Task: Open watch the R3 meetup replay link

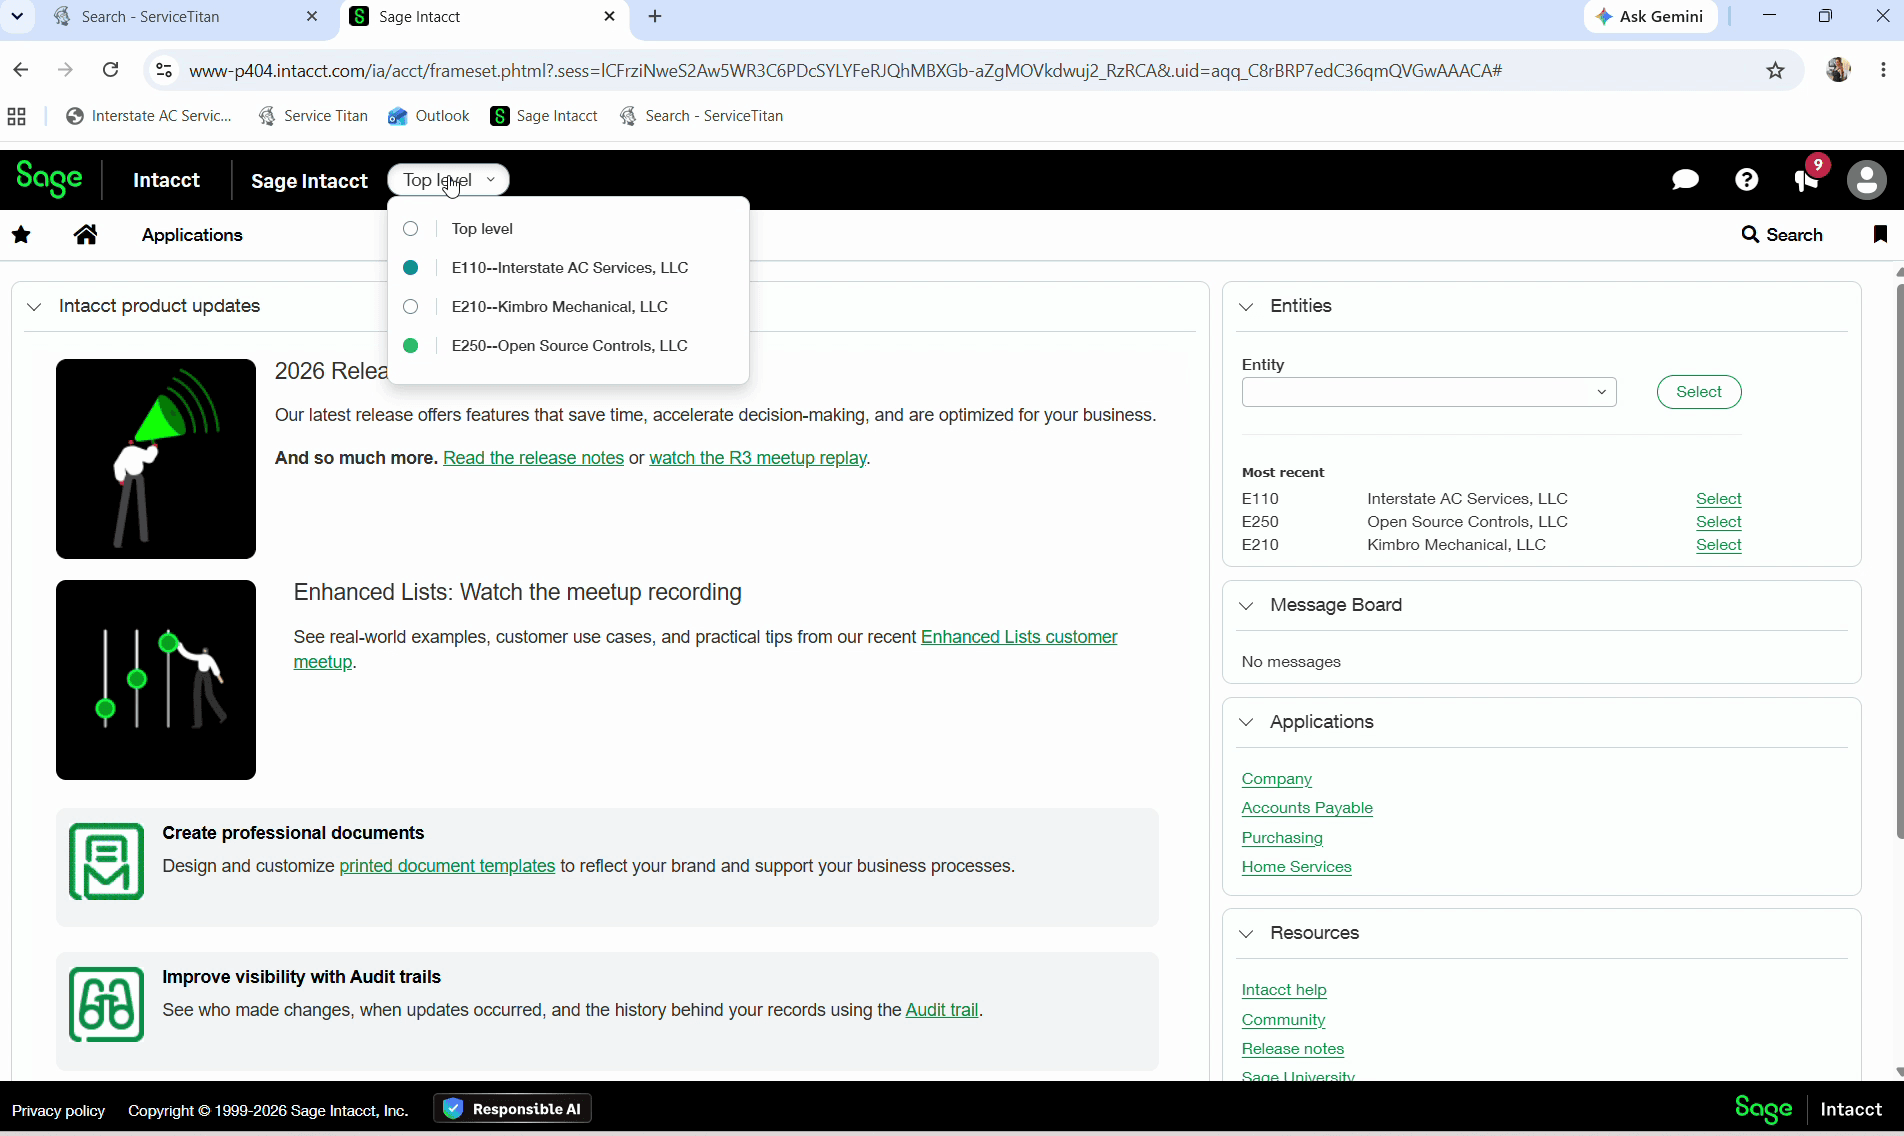Action: [757, 458]
